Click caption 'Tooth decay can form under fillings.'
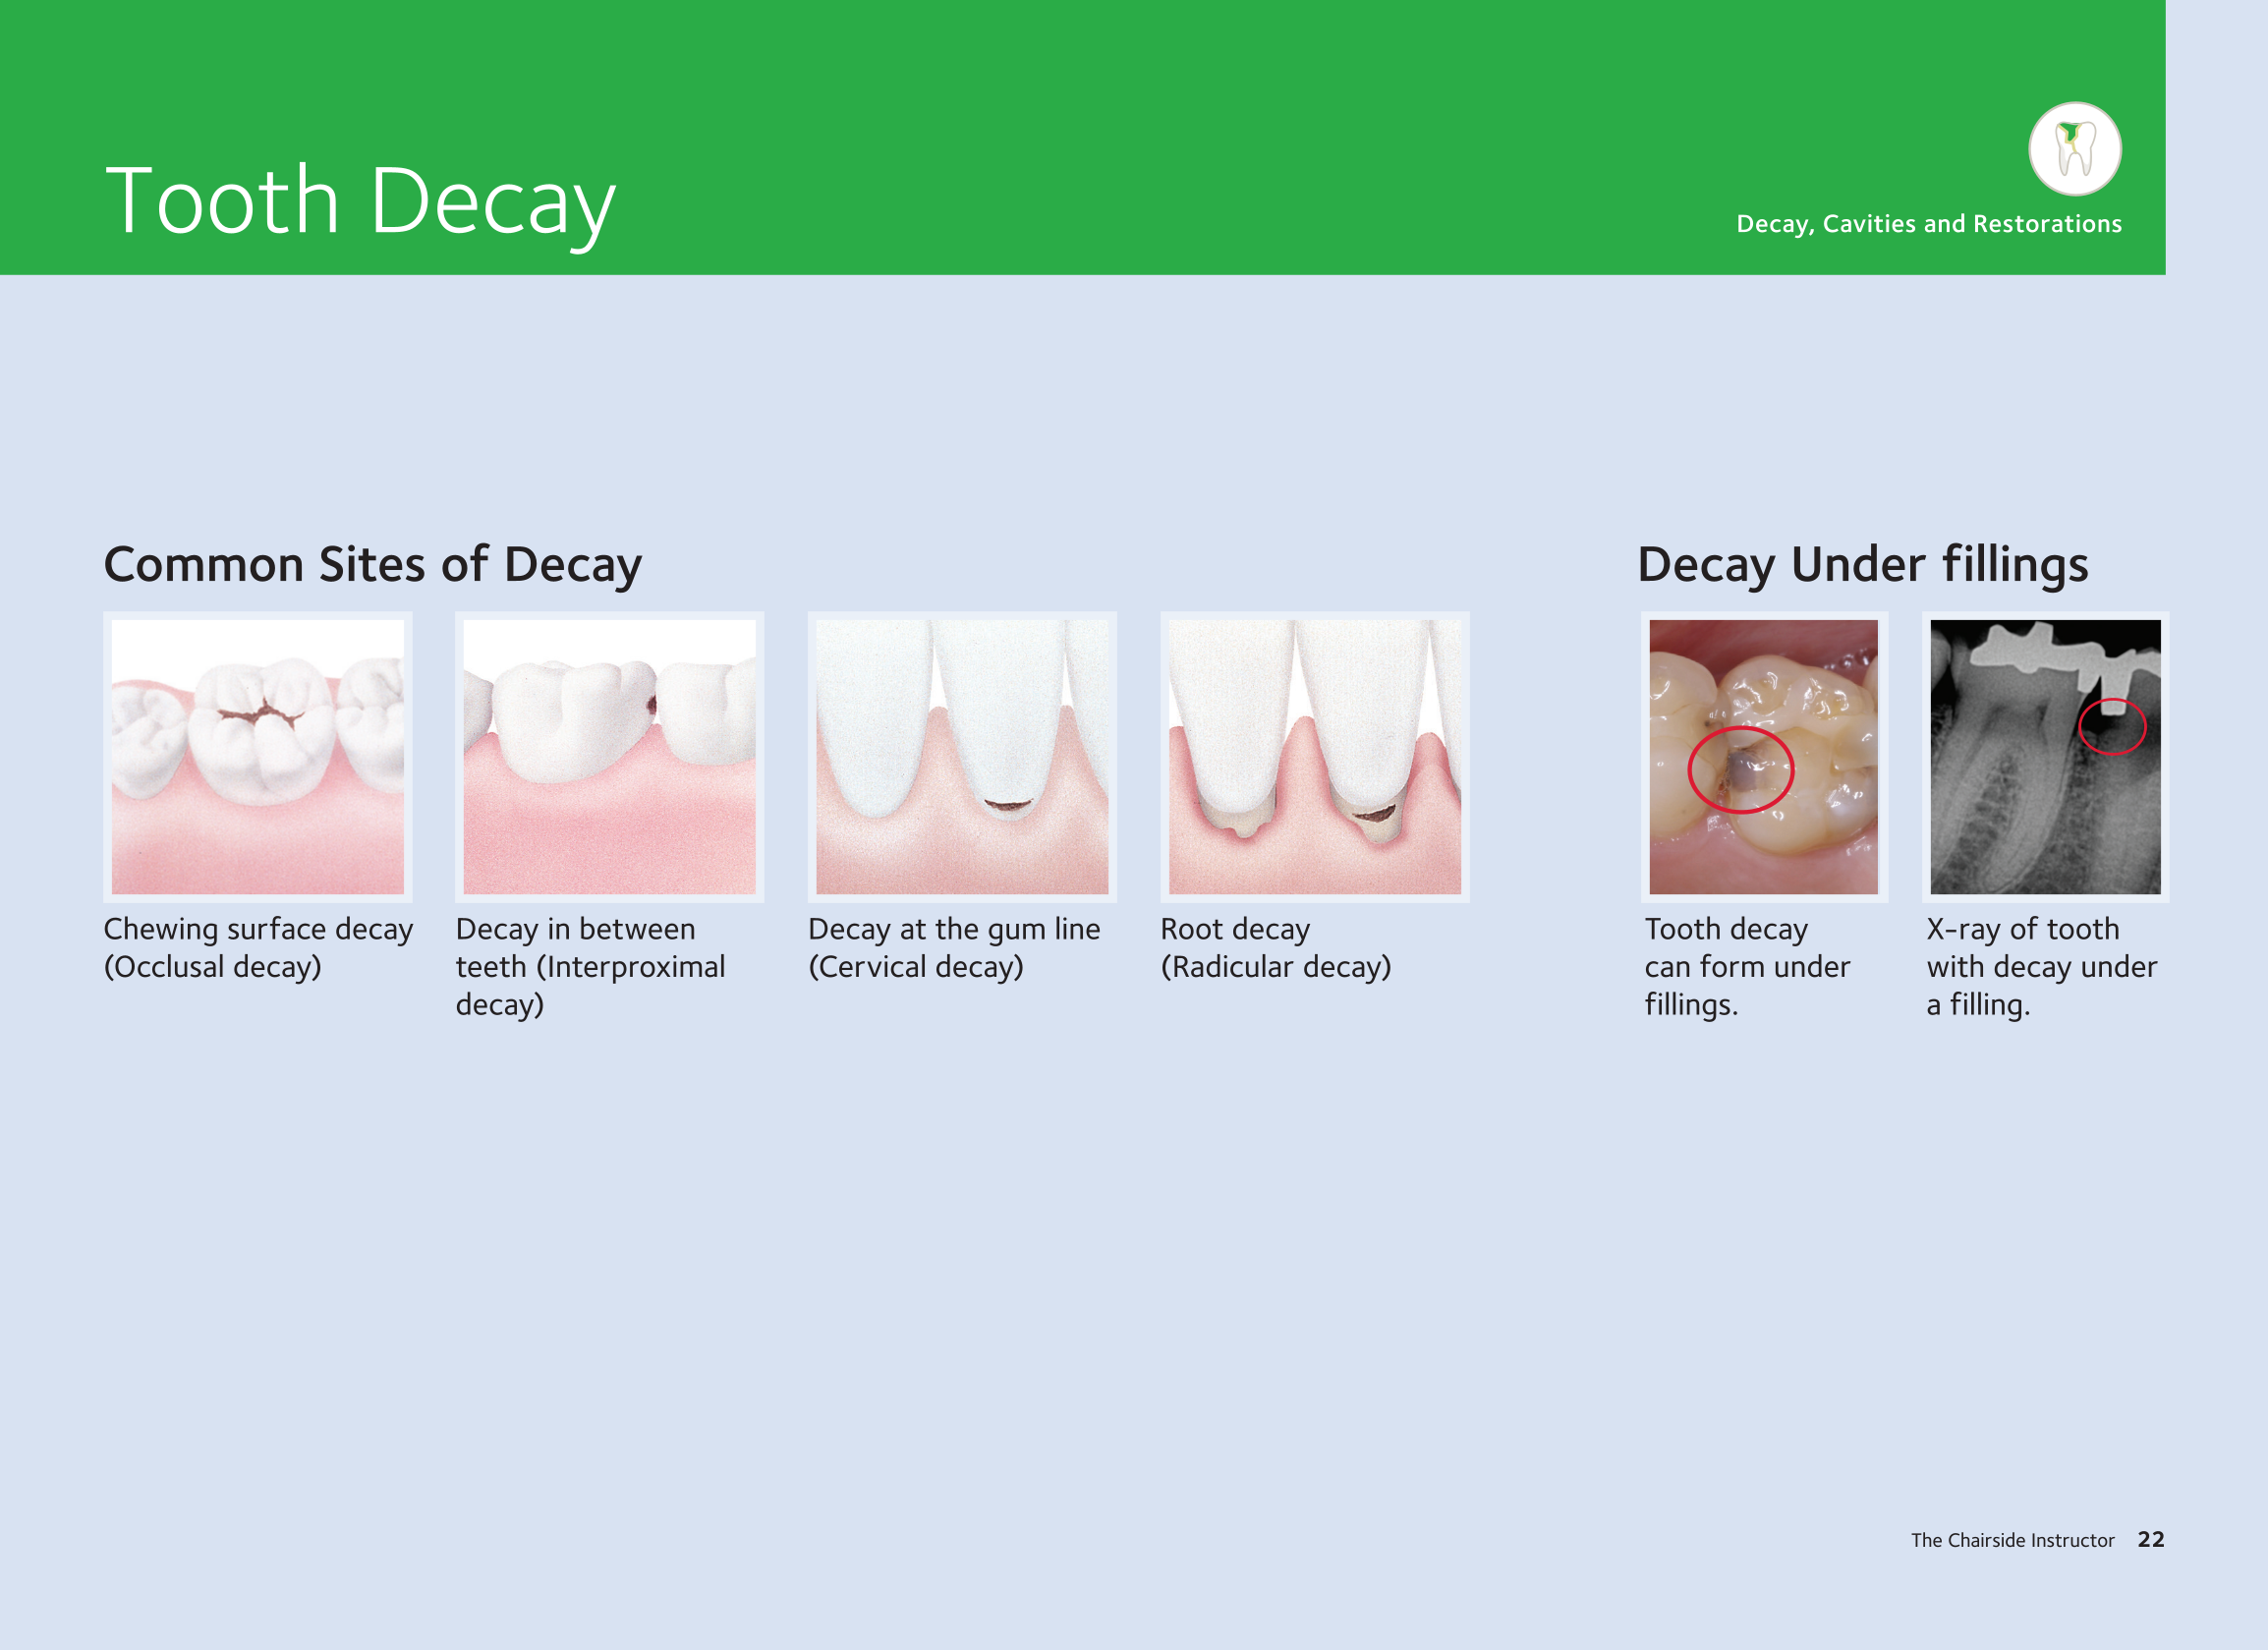The width and height of the screenshot is (2268, 1650). [1748, 967]
